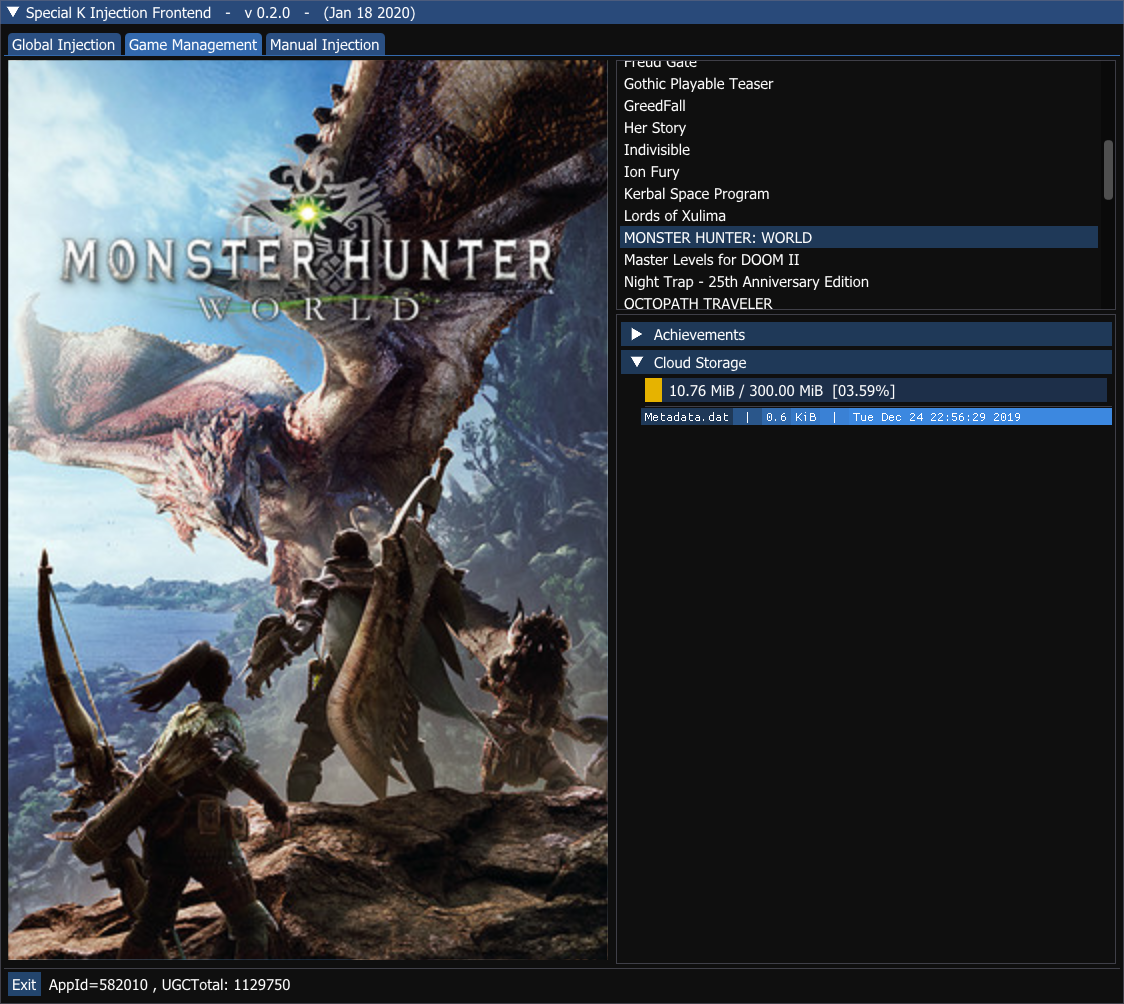Expand the Achievements section

point(637,334)
